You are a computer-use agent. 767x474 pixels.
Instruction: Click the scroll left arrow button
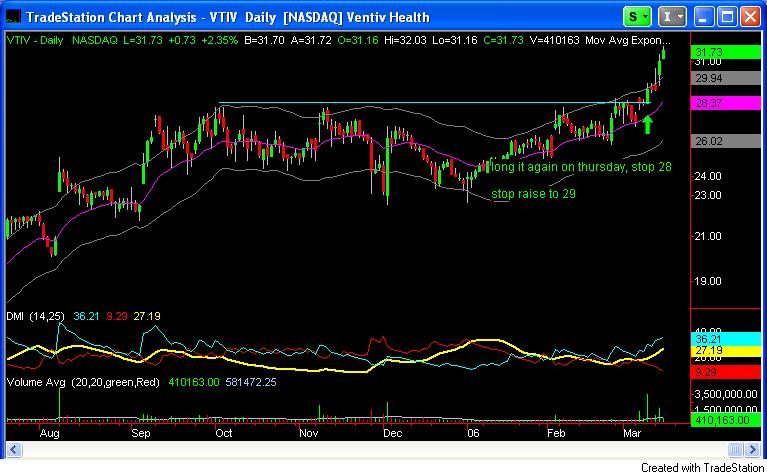point(14,449)
